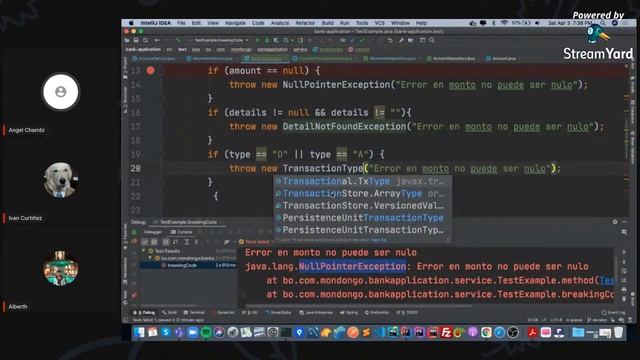Image resolution: width=640 pixels, height=360 pixels.
Task: Open OBS from the Dock
Action: [x=513, y=333]
